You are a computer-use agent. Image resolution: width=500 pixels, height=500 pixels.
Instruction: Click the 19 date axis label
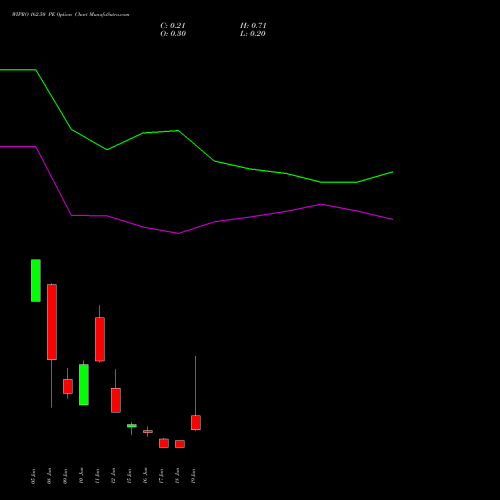coord(193,476)
